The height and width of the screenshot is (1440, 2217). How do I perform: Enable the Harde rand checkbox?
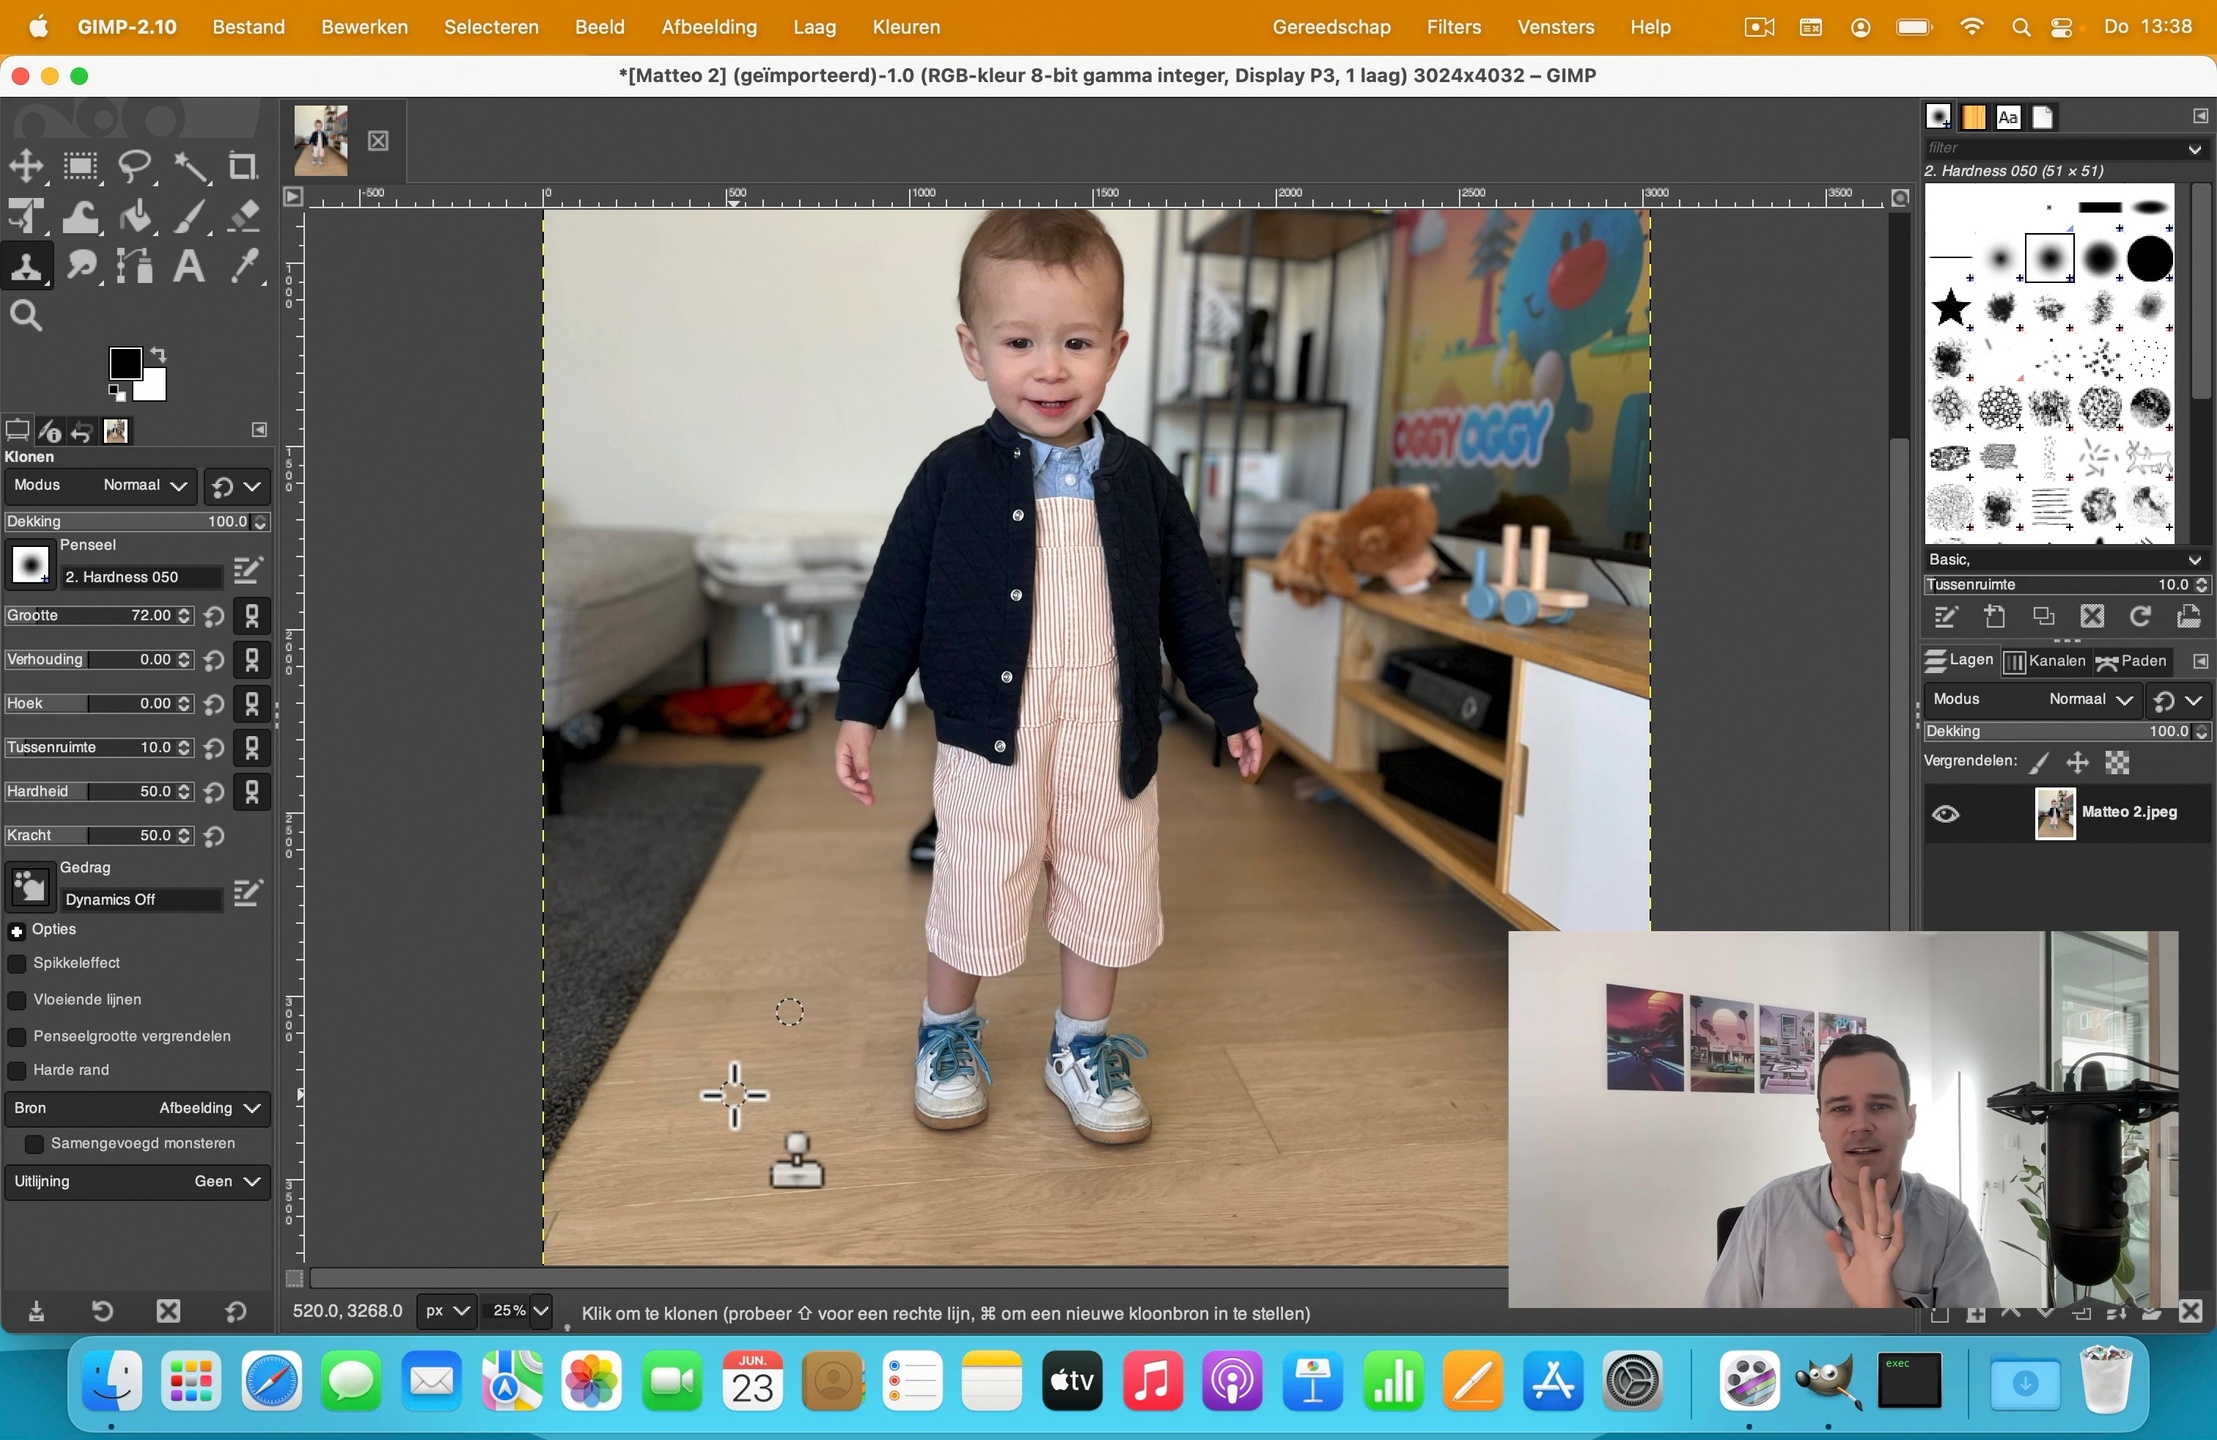click(17, 1071)
